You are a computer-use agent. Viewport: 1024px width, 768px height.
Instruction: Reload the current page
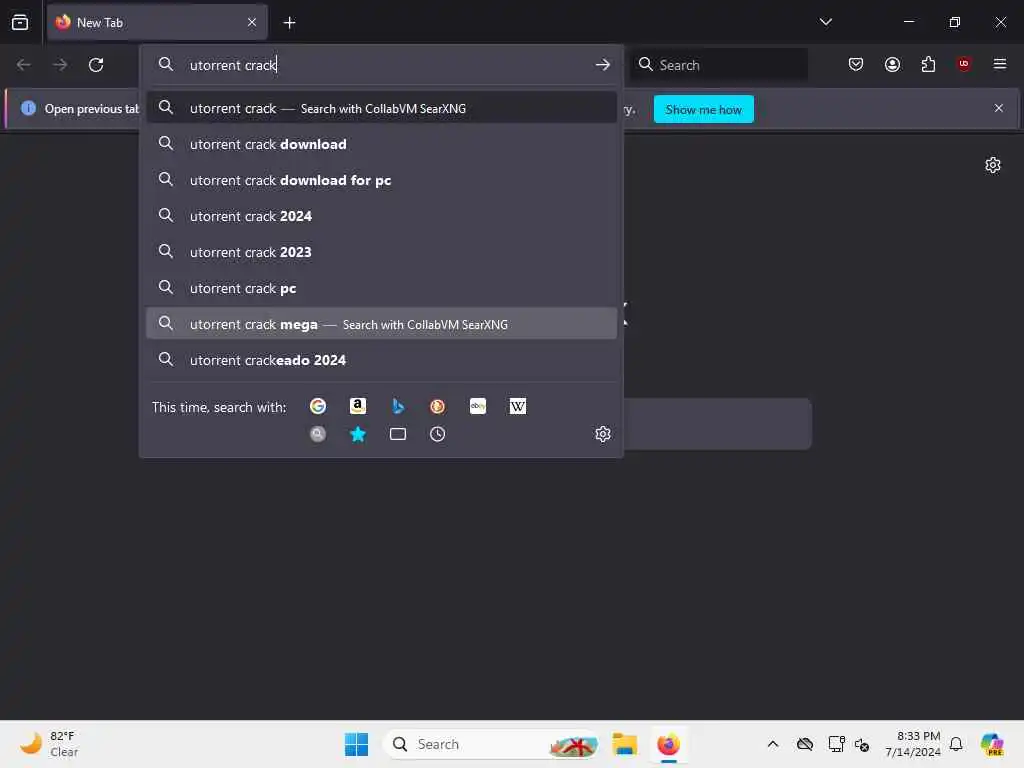pos(96,65)
